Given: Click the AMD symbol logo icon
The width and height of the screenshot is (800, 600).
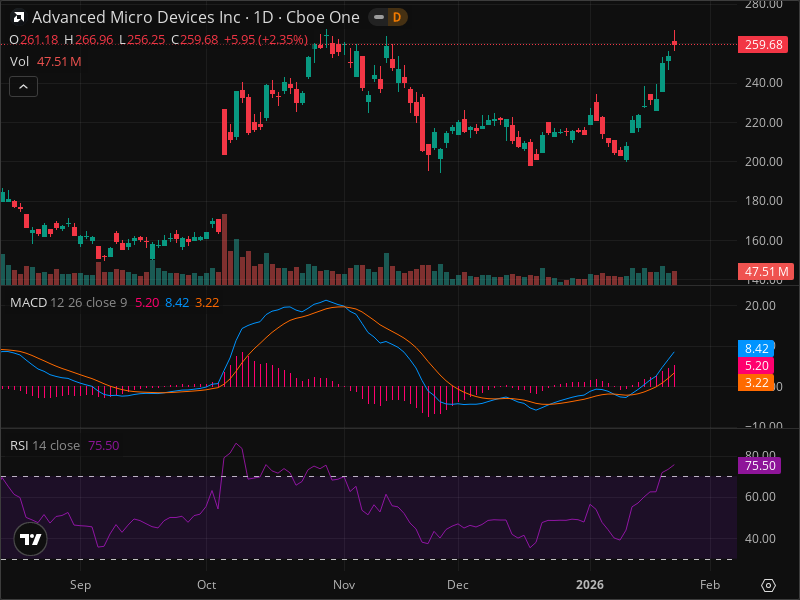Looking at the screenshot, I should [x=18, y=17].
